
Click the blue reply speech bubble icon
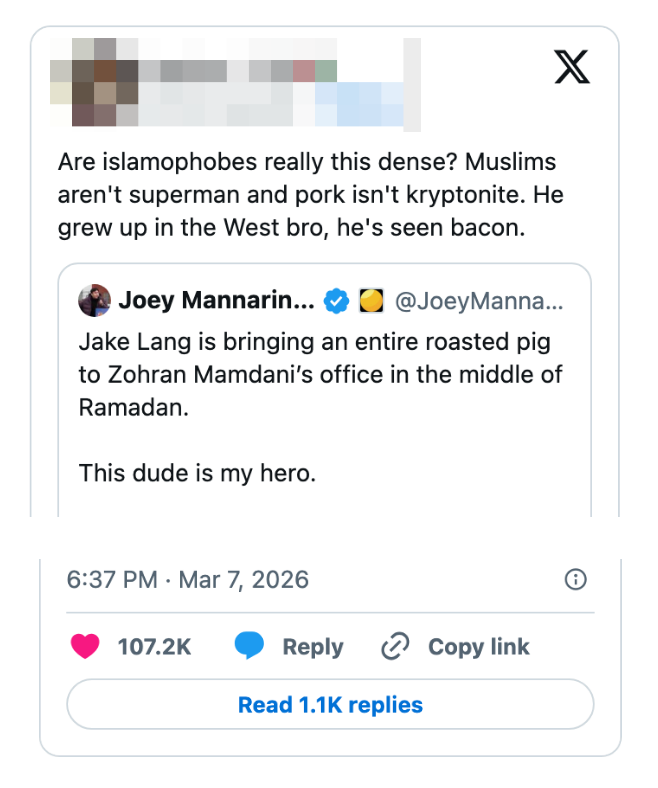(x=249, y=647)
